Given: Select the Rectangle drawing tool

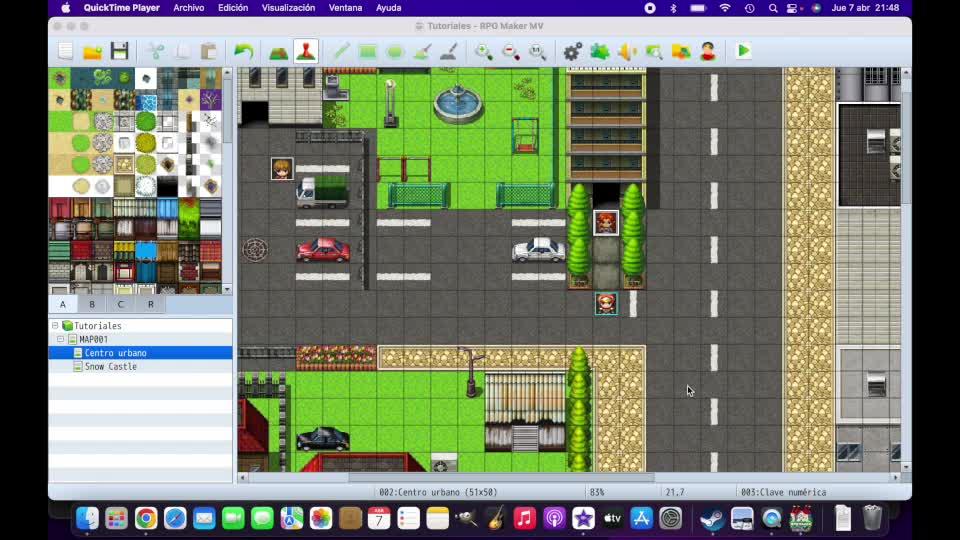Looking at the screenshot, I should click(367, 51).
